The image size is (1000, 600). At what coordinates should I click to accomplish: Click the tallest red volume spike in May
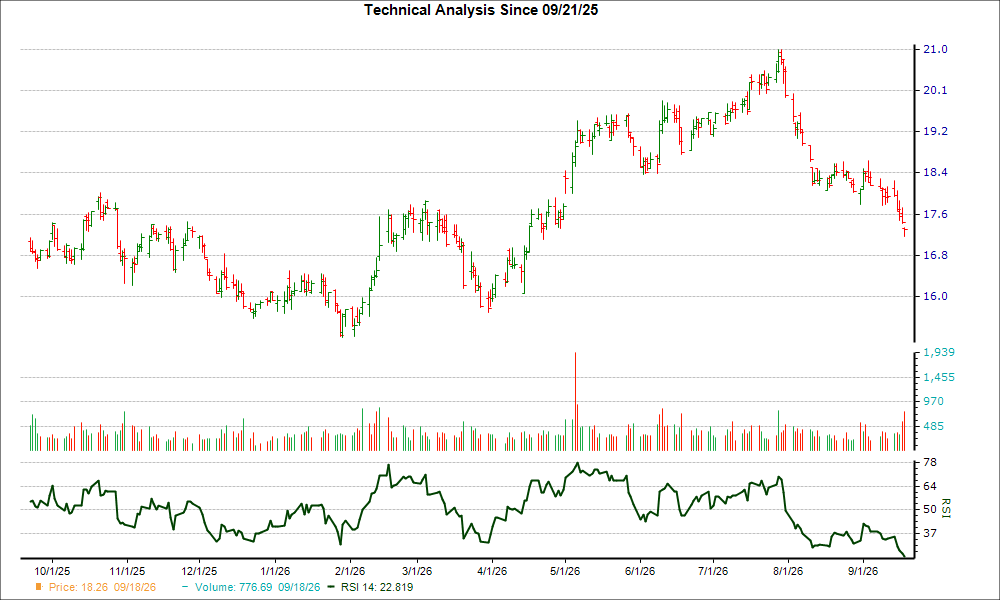click(575, 402)
